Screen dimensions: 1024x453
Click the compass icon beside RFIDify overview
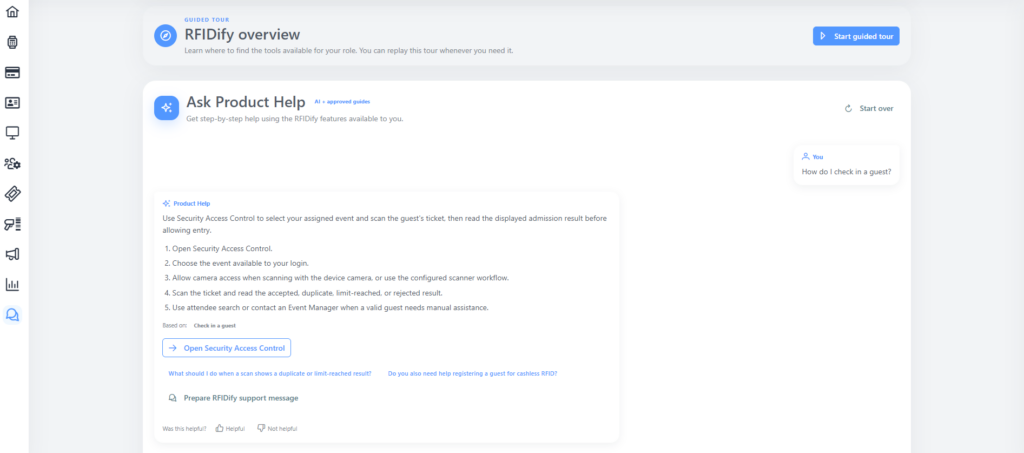point(165,35)
